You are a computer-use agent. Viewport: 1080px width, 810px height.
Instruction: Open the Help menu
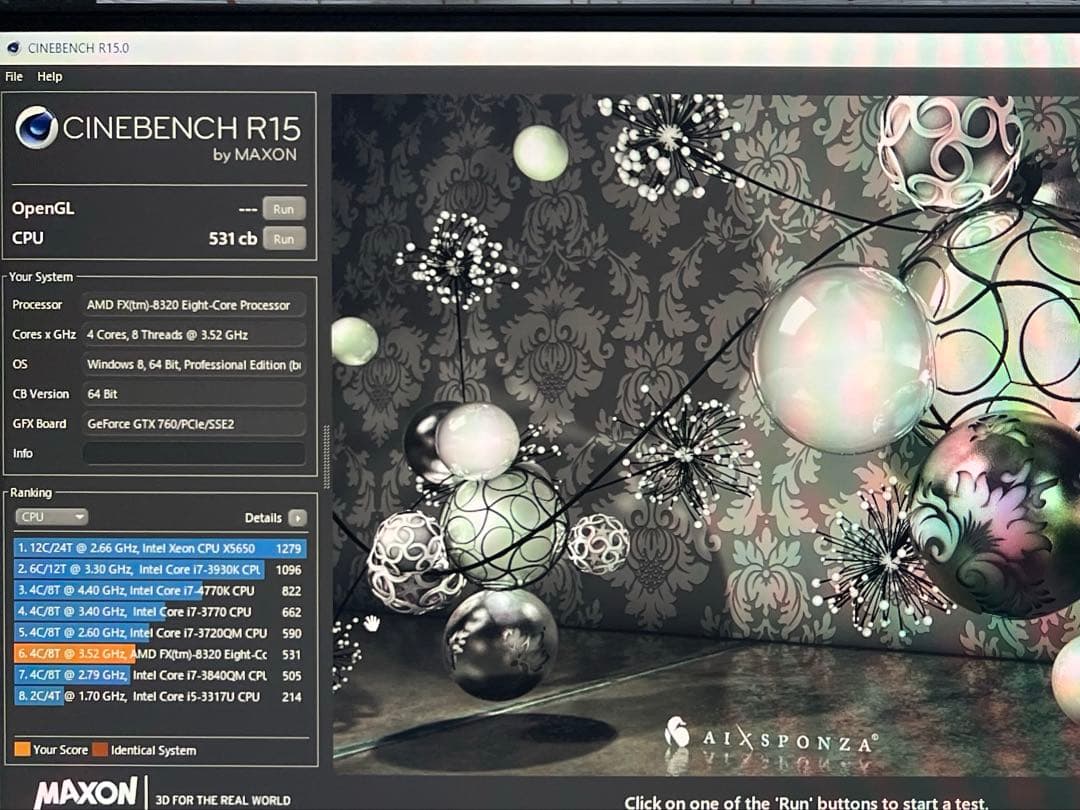click(x=50, y=76)
